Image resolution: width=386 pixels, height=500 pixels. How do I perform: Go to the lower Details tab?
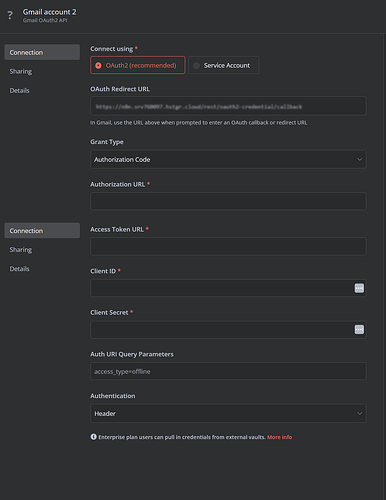tap(19, 269)
